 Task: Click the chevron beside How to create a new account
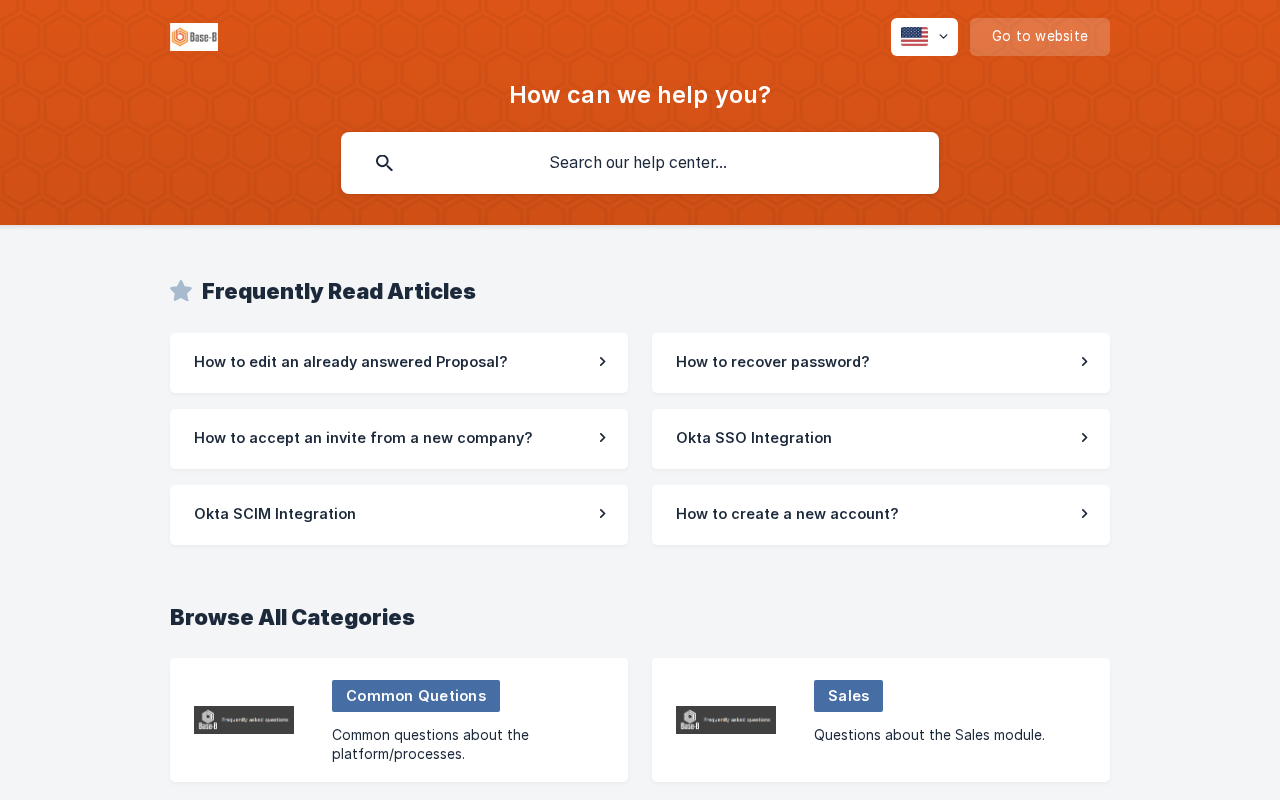(x=1084, y=514)
